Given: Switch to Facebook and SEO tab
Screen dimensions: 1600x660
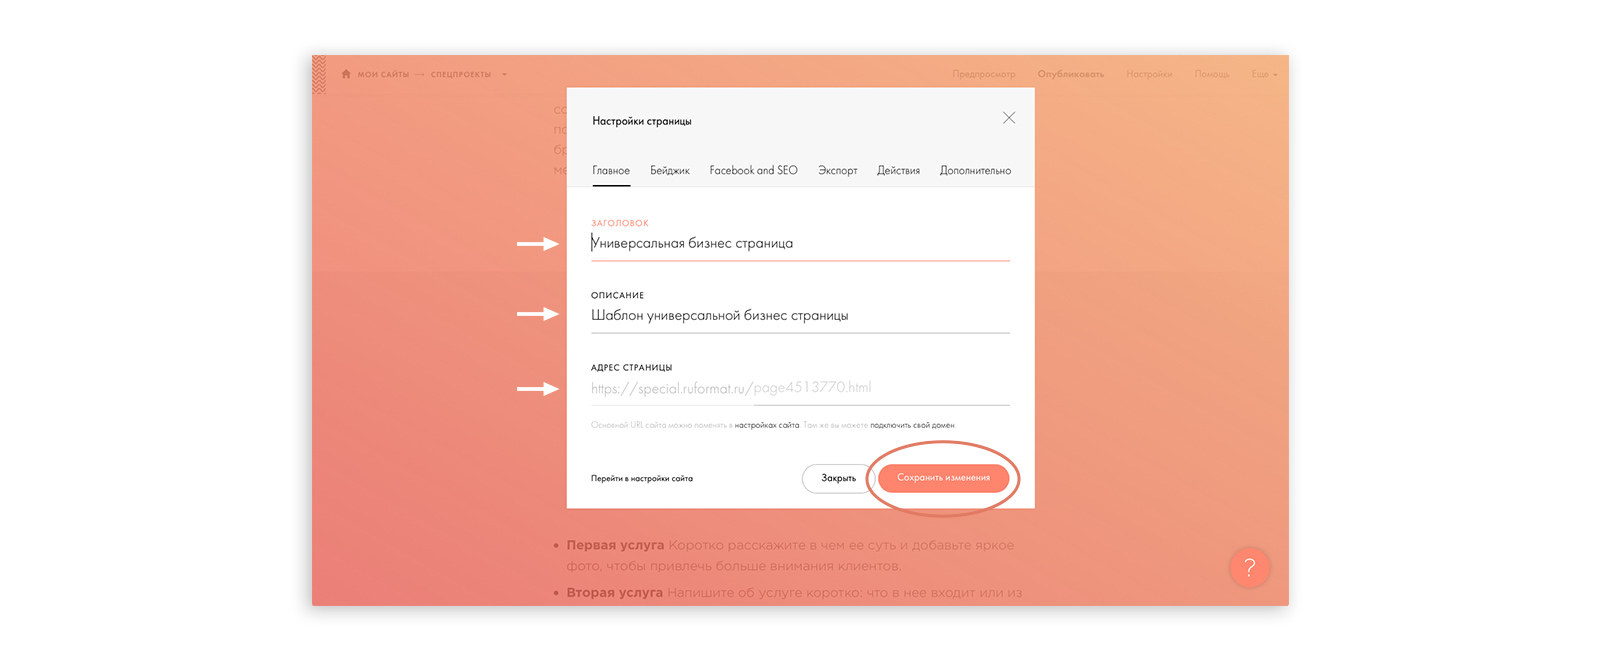Looking at the screenshot, I should (754, 171).
